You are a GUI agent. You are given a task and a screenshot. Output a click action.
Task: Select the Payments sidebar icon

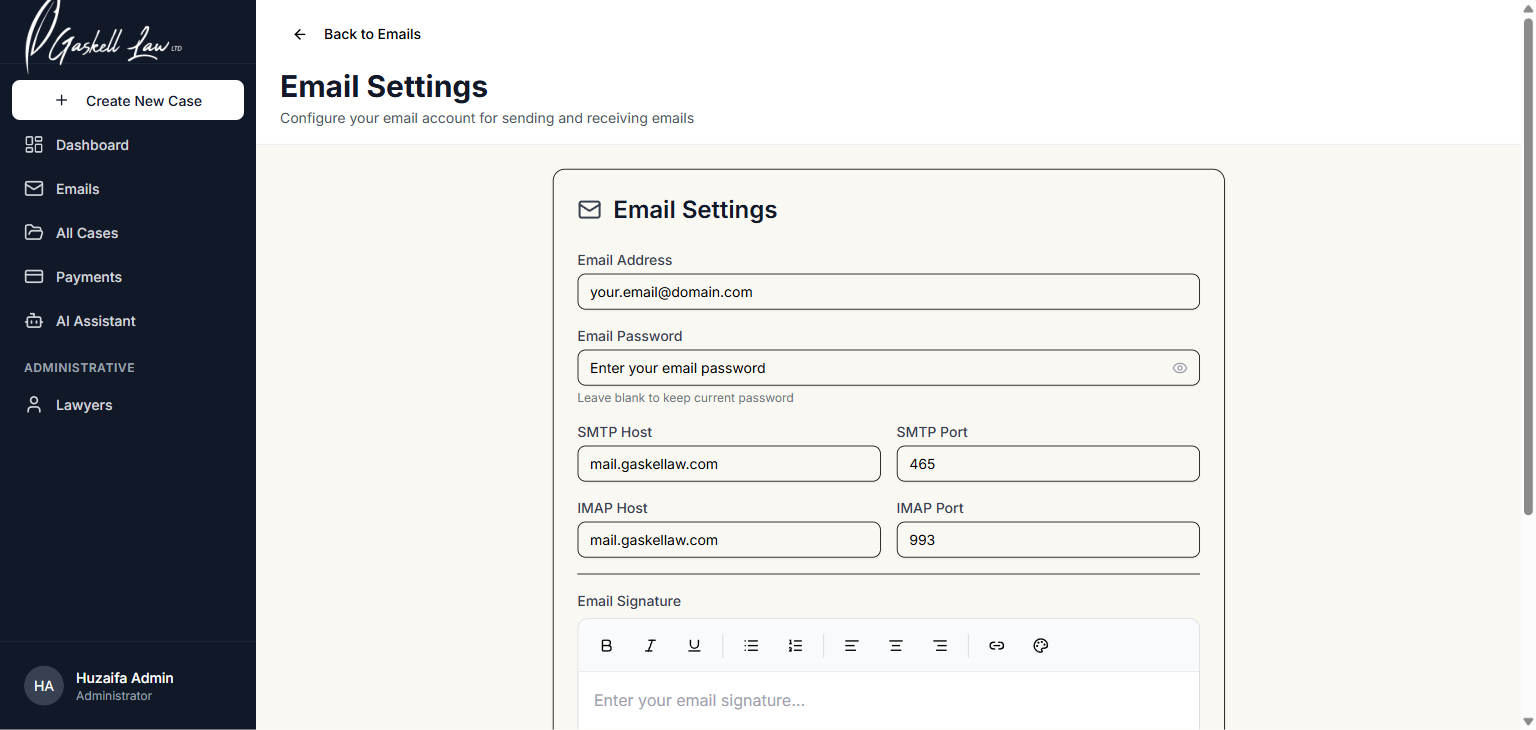33,276
